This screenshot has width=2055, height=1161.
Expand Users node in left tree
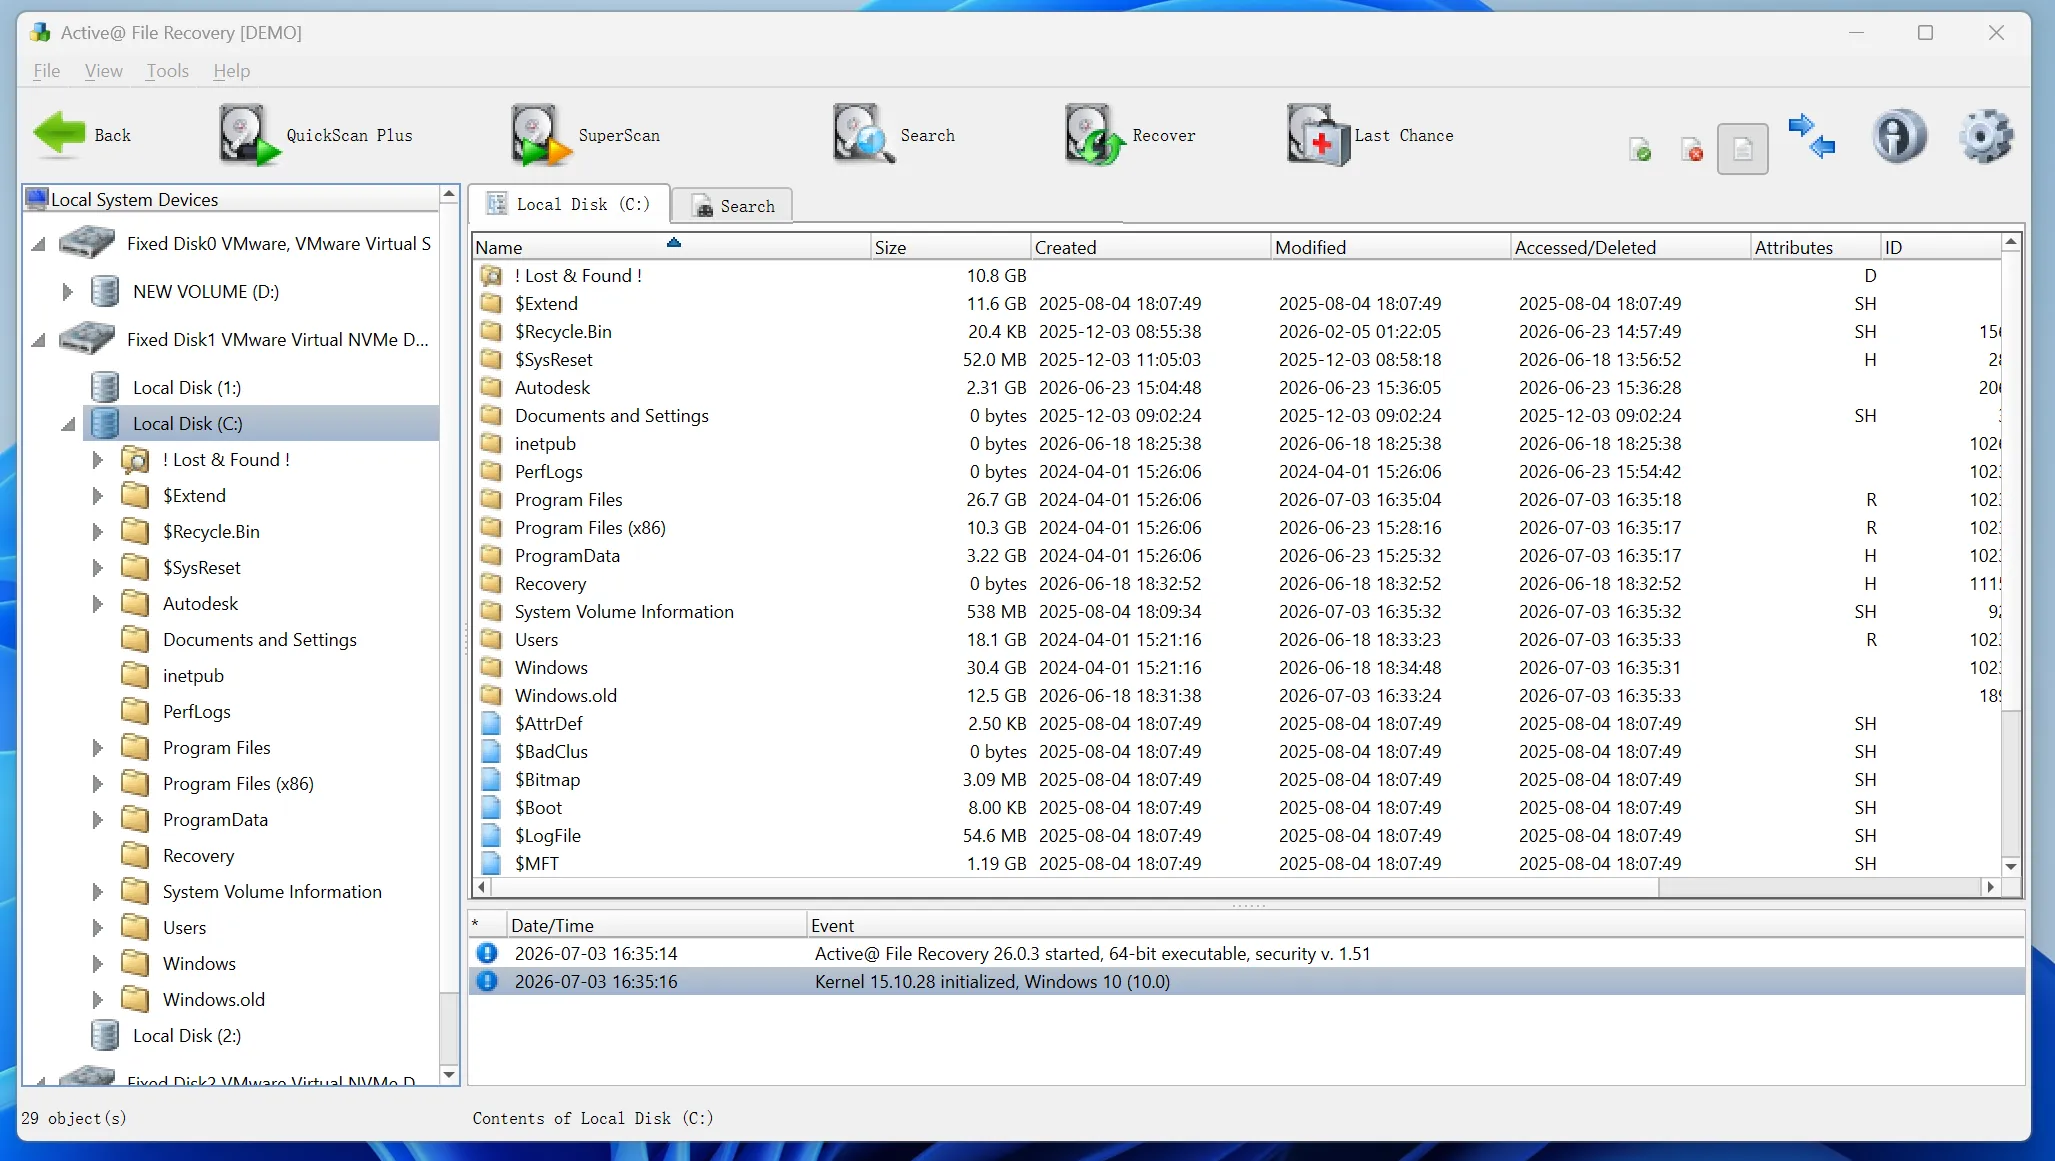coord(97,927)
